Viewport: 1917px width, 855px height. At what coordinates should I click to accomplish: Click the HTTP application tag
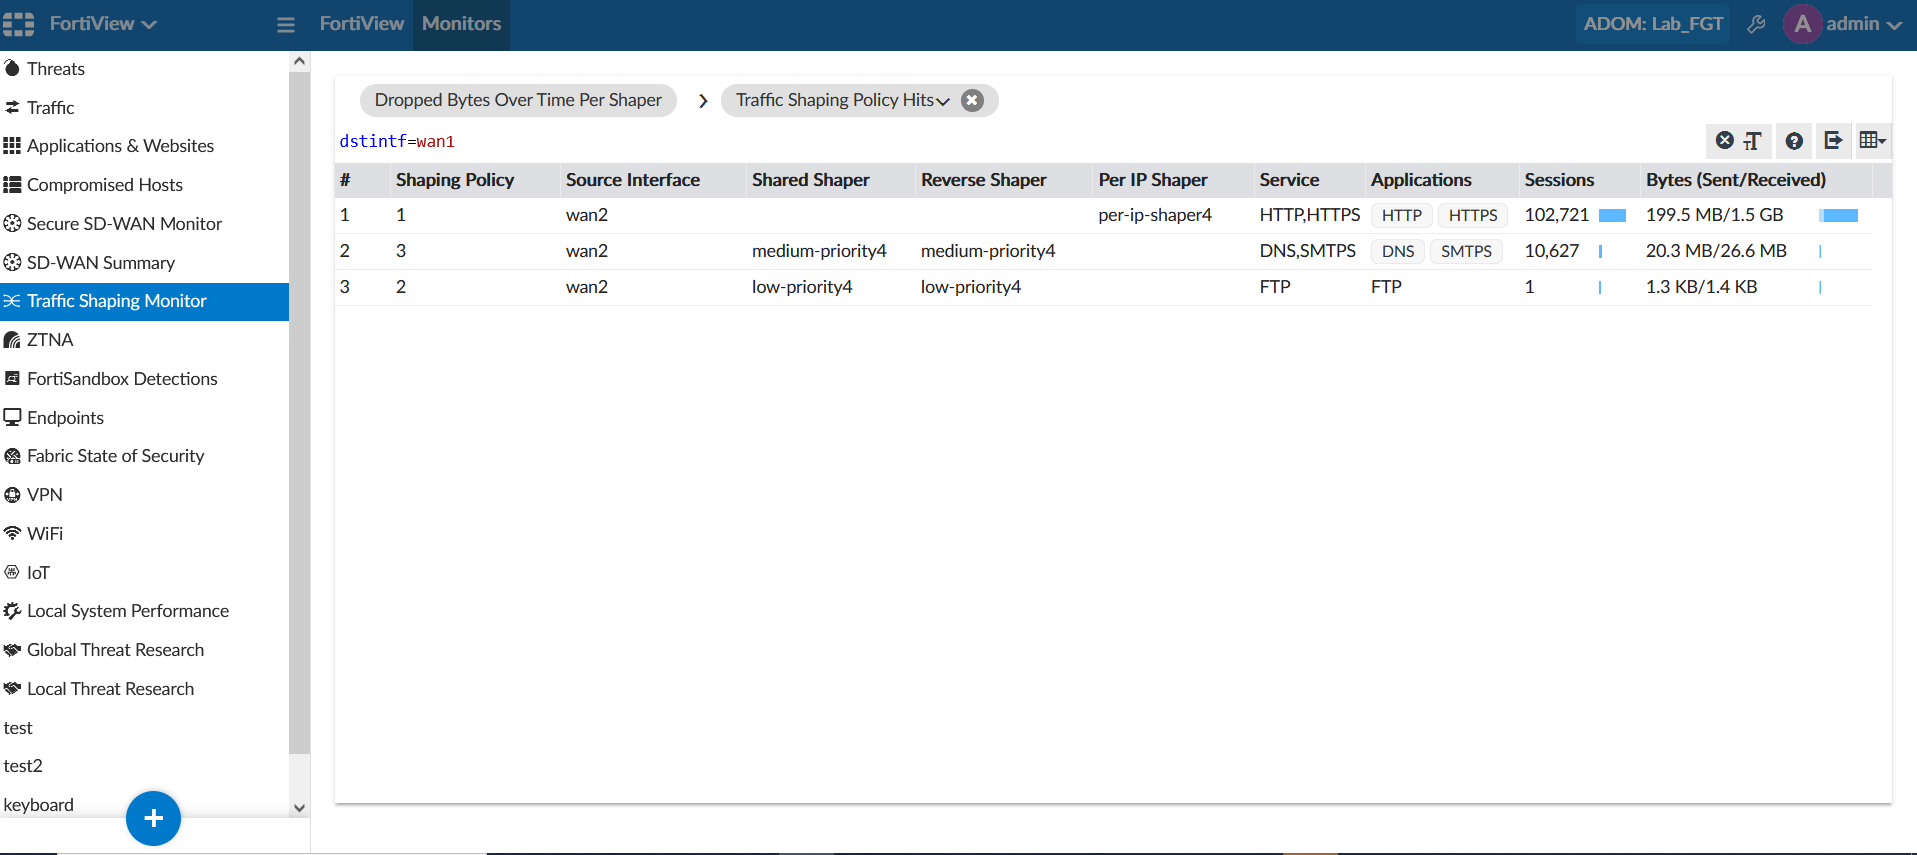1402,215
